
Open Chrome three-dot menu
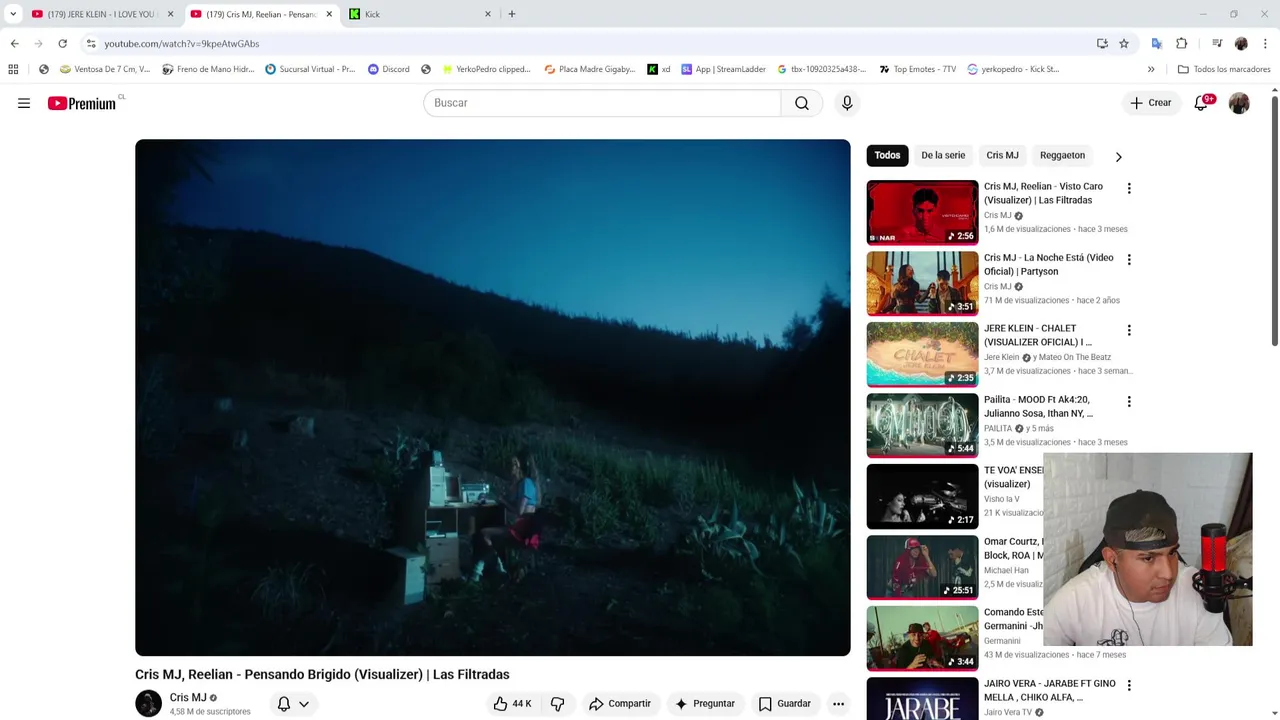pos(1266,44)
